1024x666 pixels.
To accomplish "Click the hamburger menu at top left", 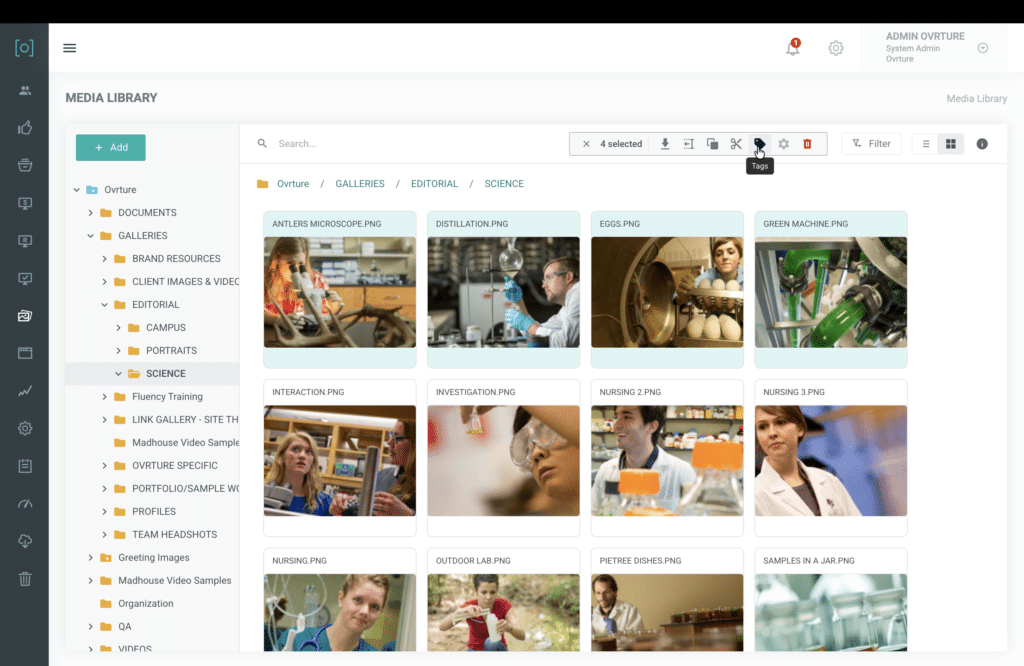I will (69, 47).
